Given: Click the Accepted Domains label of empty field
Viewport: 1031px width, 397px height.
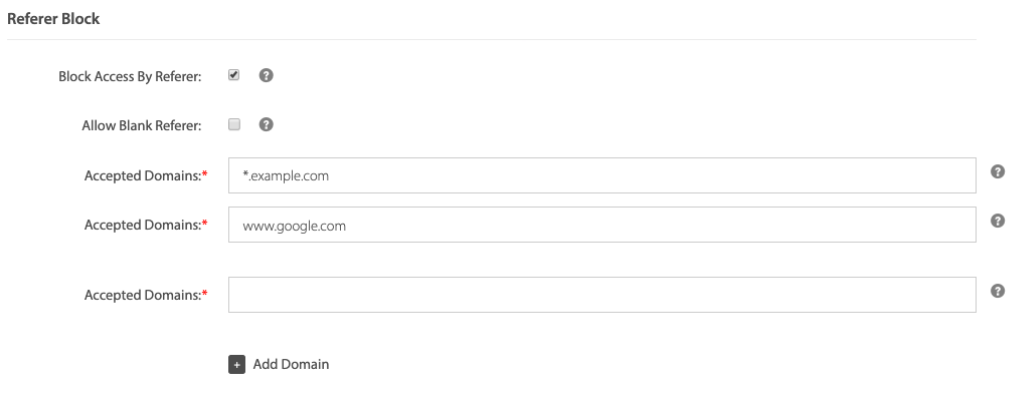Looking at the screenshot, I should pos(143,295).
